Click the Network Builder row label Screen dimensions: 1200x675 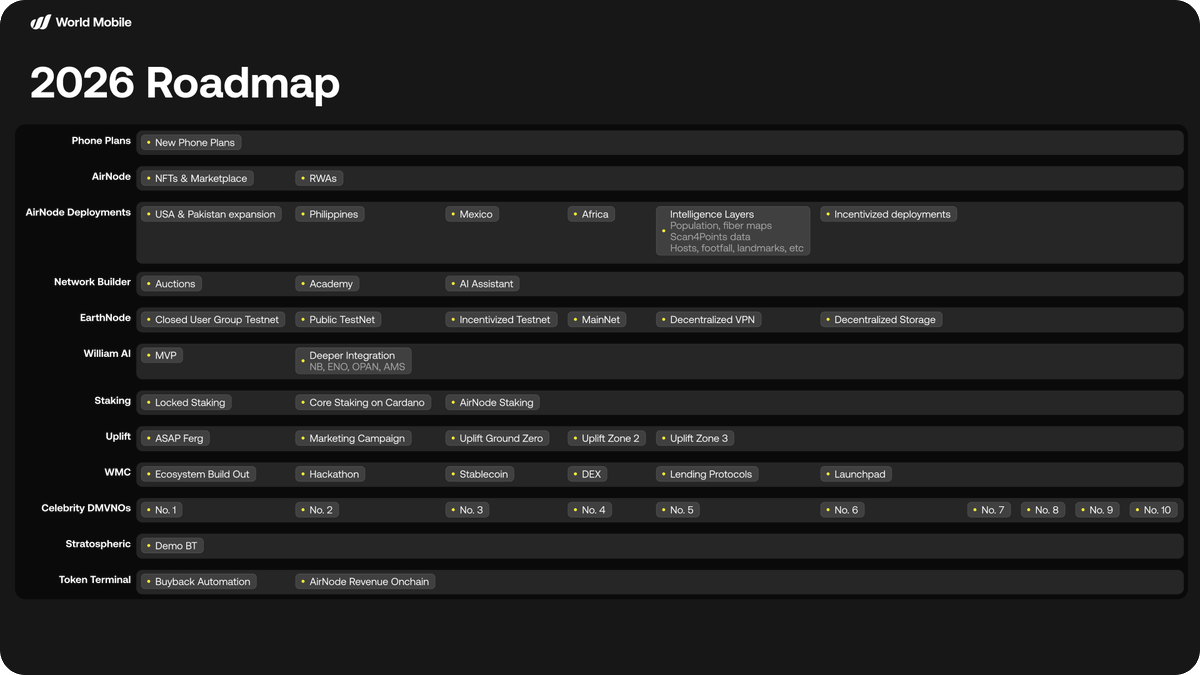(x=92, y=282)
